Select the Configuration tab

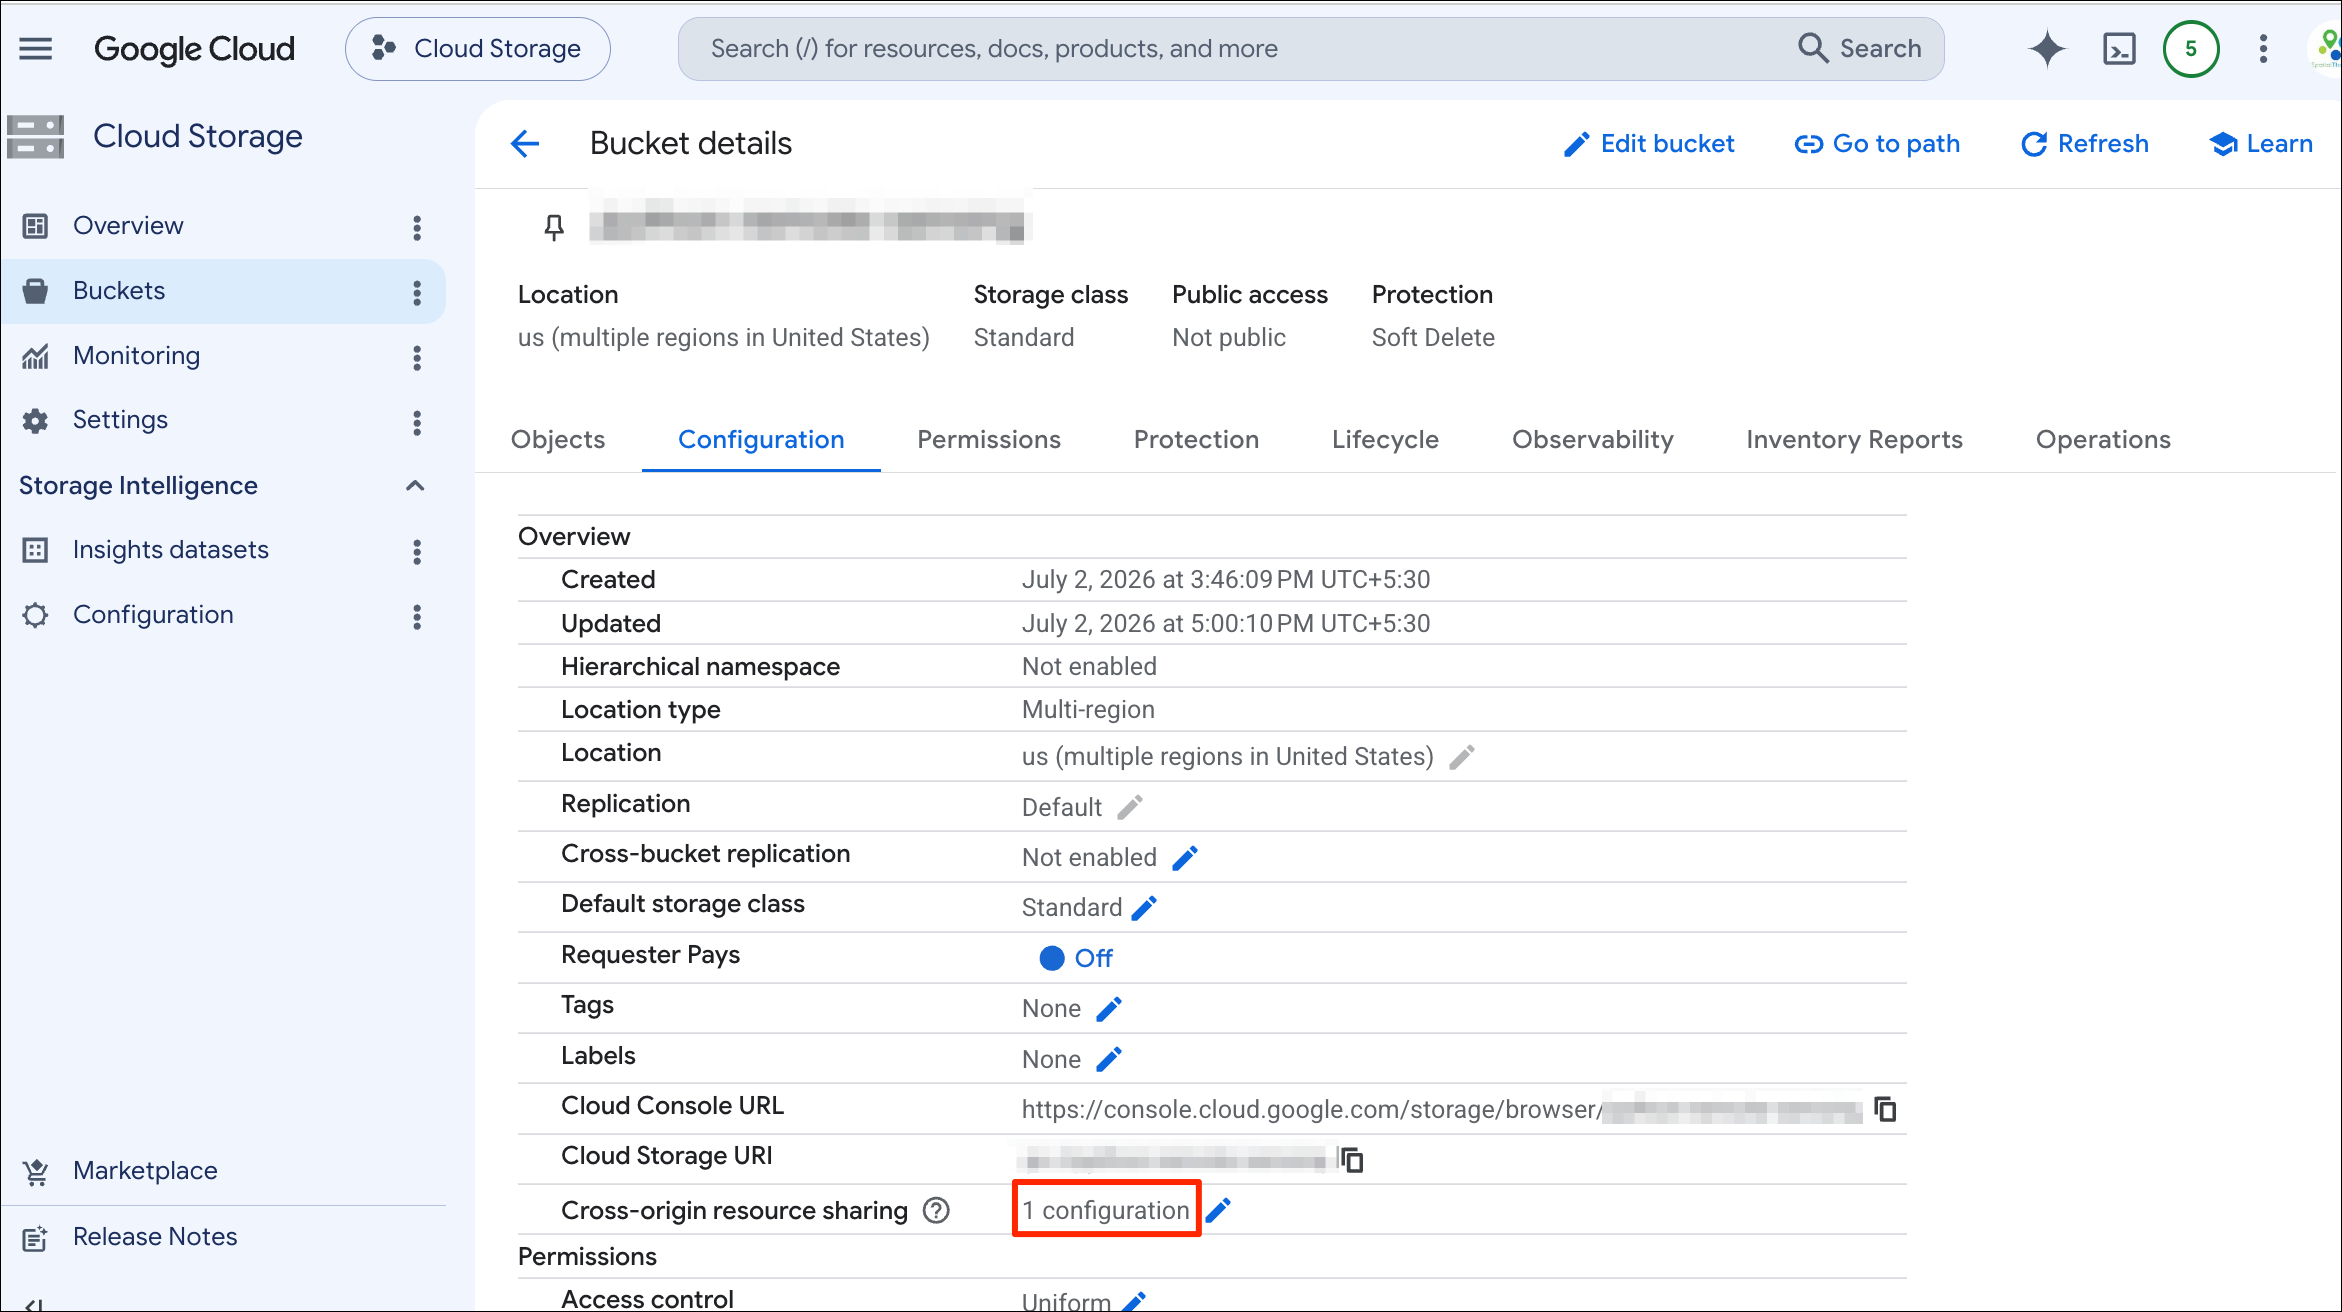click(x=761, y=439)
